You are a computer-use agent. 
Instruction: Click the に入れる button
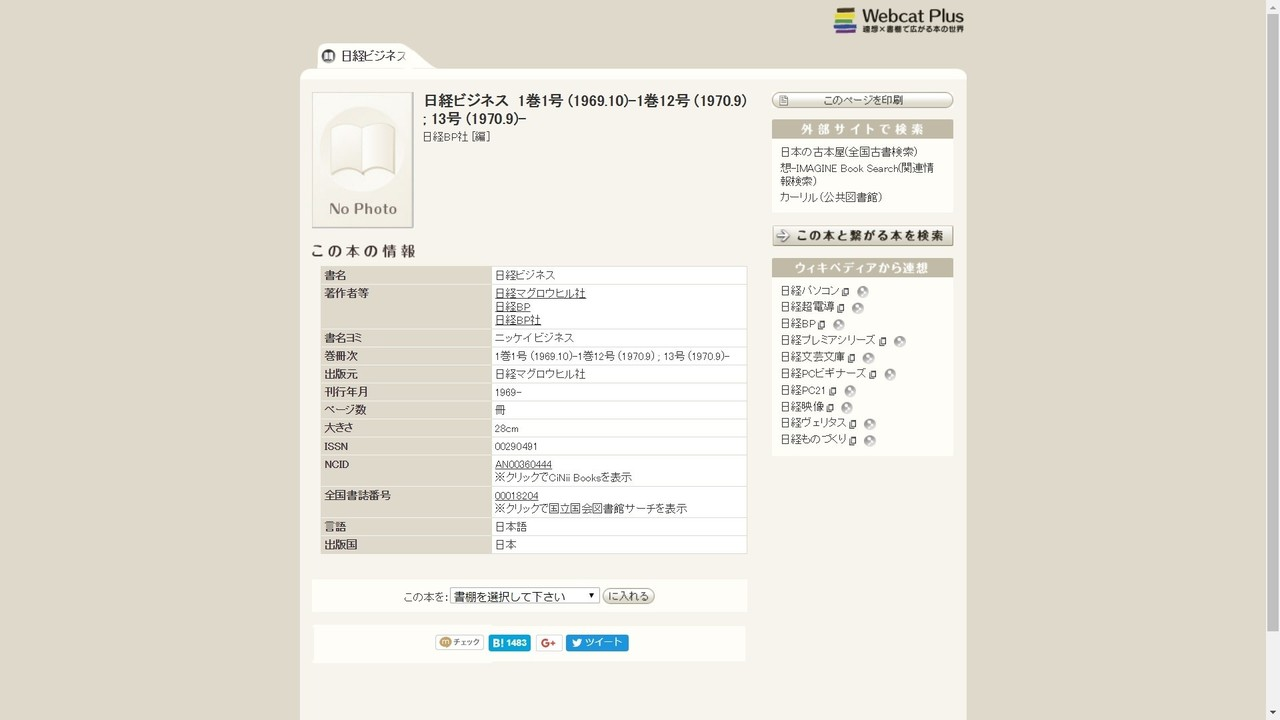[628, 596]
